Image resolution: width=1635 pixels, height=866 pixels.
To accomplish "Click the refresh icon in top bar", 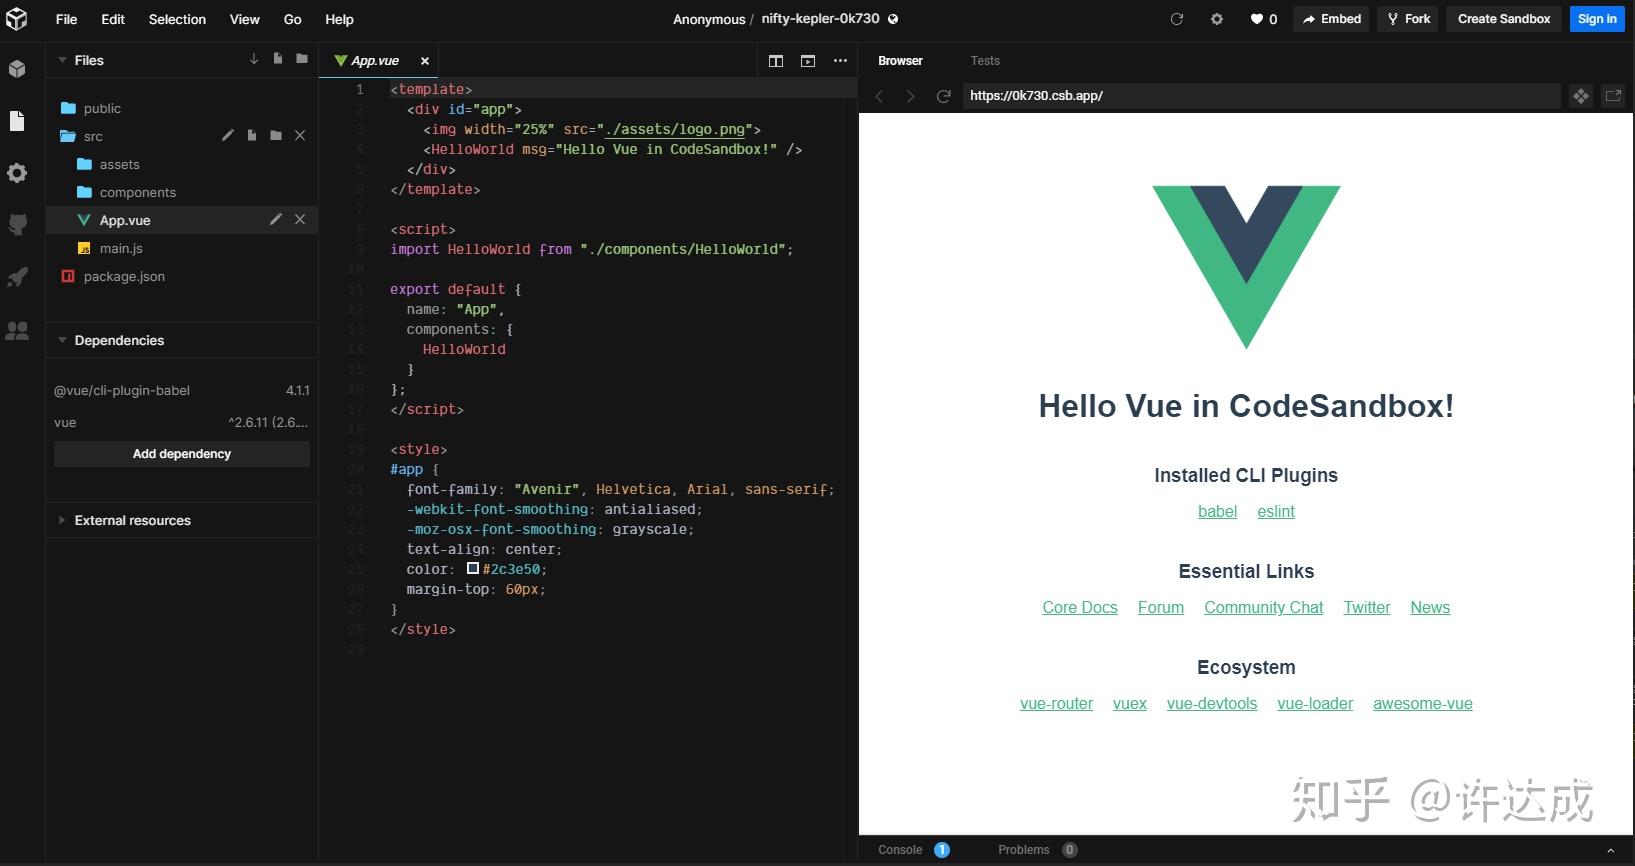I will pyautogui.click(x=1177, y=19).
